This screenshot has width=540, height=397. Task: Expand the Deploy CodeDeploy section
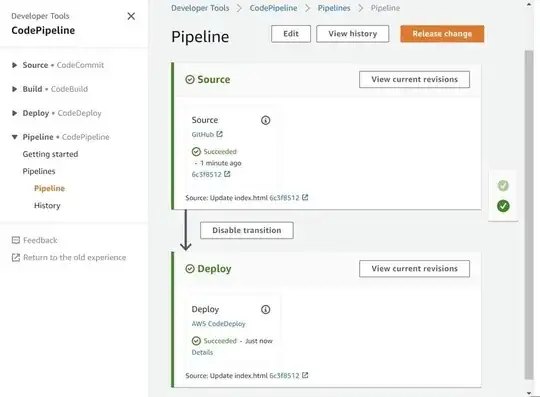click(x=14, y=113)
